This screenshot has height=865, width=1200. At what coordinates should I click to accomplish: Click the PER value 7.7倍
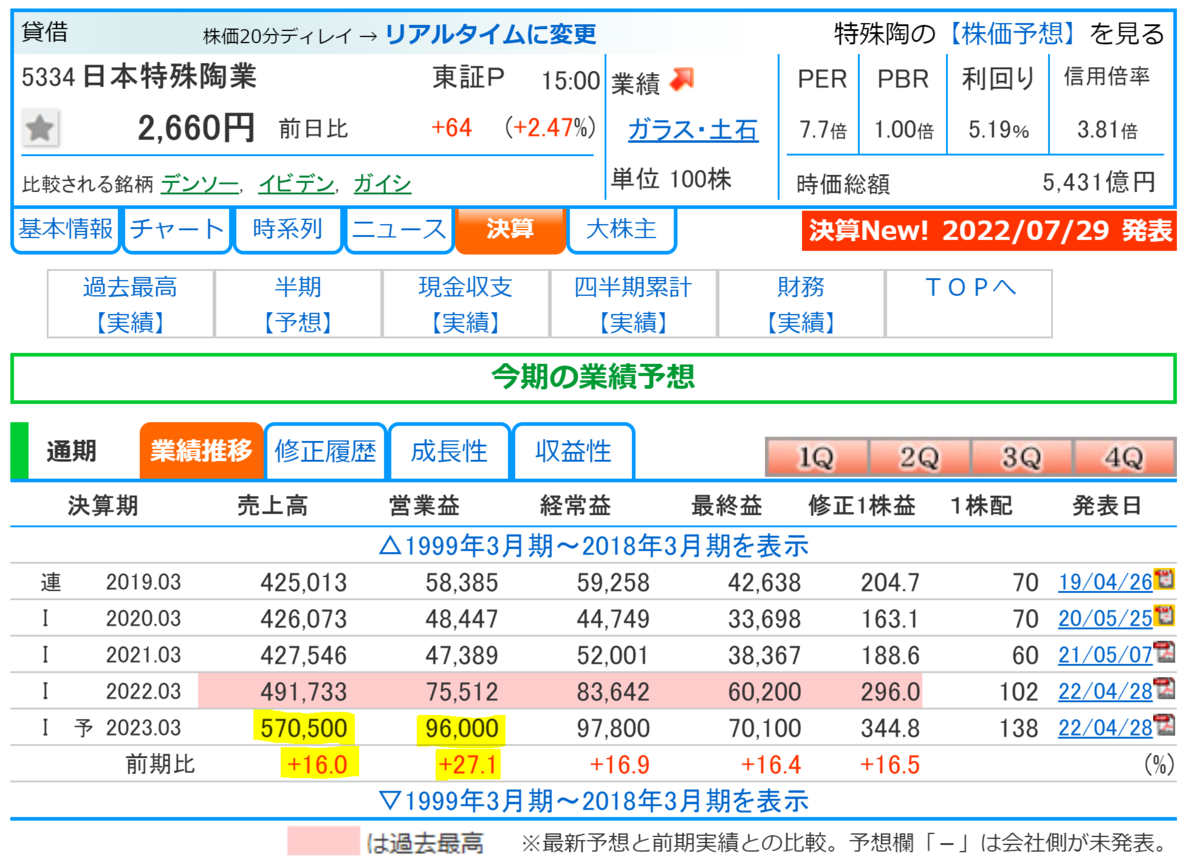(823, 130)
